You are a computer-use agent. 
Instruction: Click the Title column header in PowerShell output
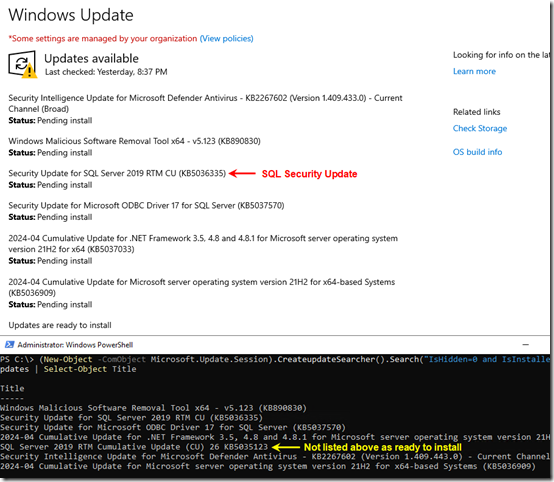pos(12,388)
